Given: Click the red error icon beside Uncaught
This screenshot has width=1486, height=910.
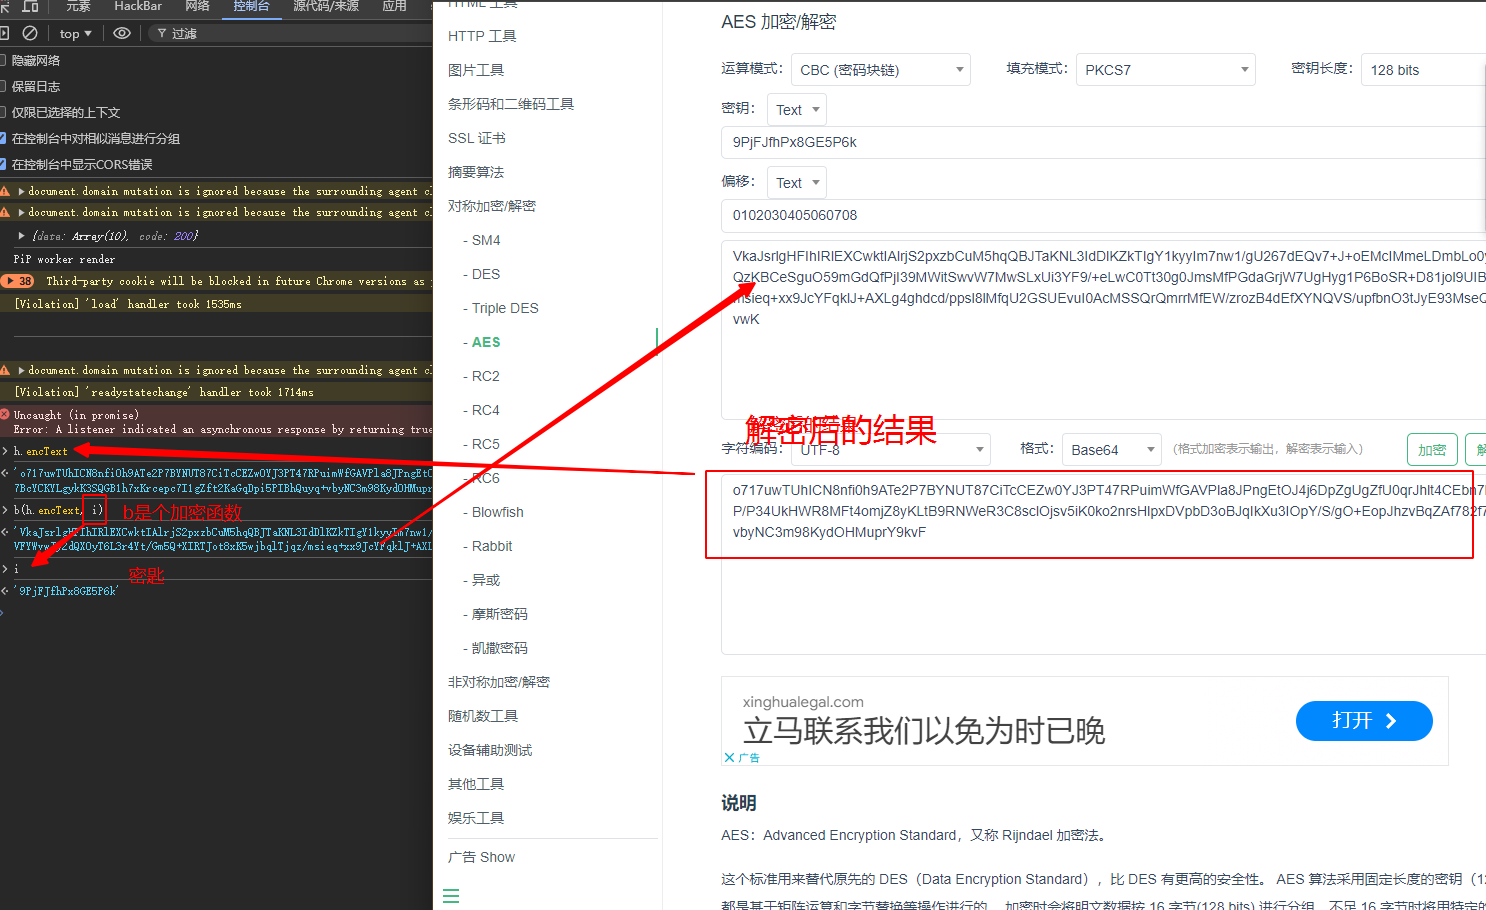Looking at the screenshot, I should 5,414.
